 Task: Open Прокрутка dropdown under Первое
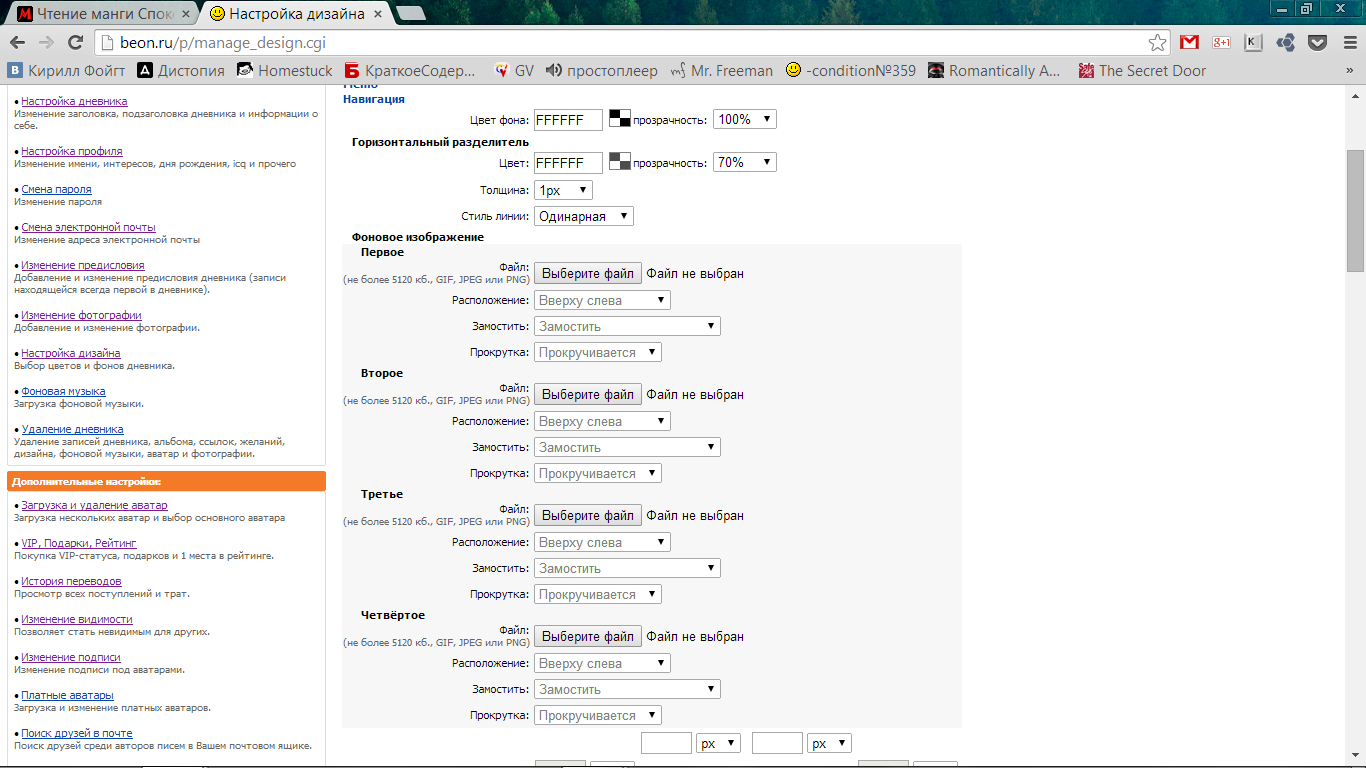pyautogui.click(x=598, y=352)
